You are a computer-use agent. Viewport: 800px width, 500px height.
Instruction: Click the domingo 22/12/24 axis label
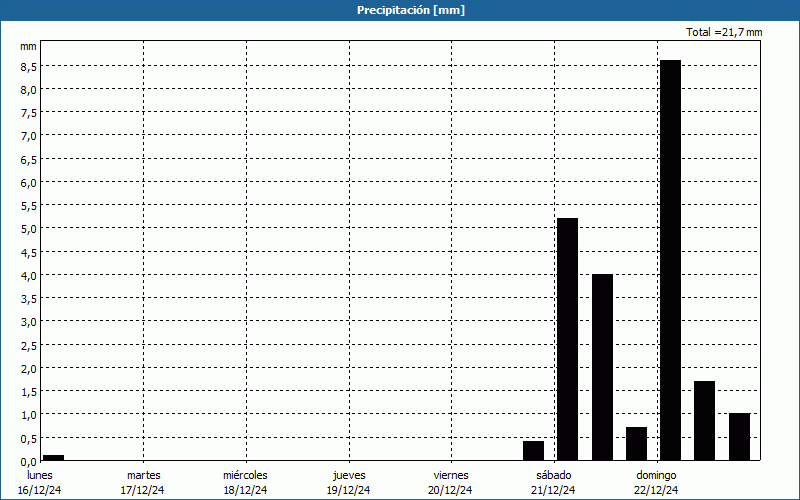tap(657, 483)
